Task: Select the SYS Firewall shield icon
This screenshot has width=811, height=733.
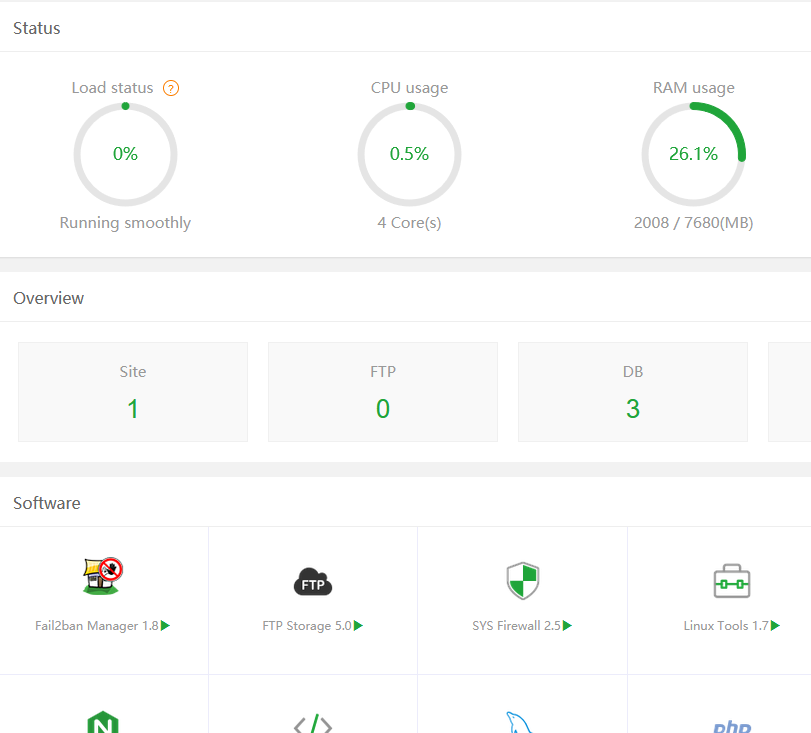Action: (x=522, y=580)
